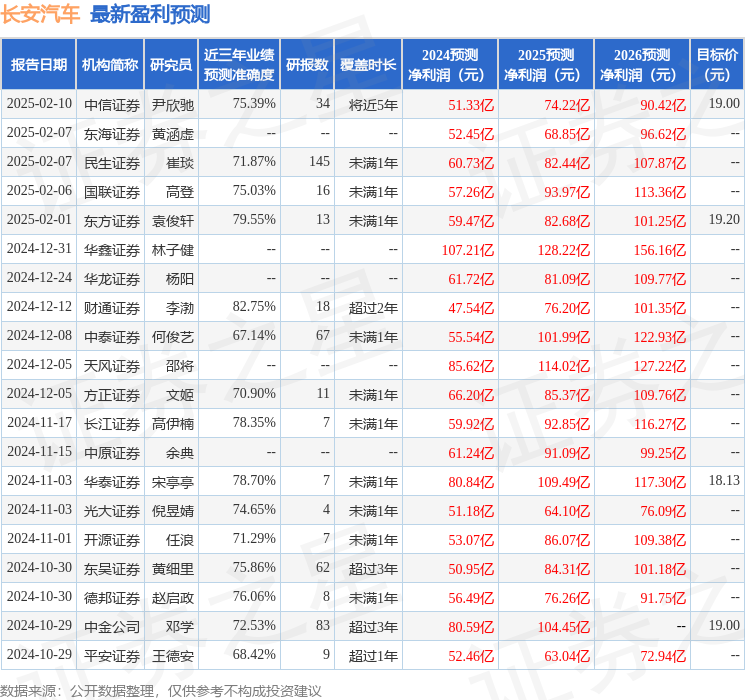Screen dimensions: 745x700
Task: Click the 2026预测净利润 header
Action: 642,65
